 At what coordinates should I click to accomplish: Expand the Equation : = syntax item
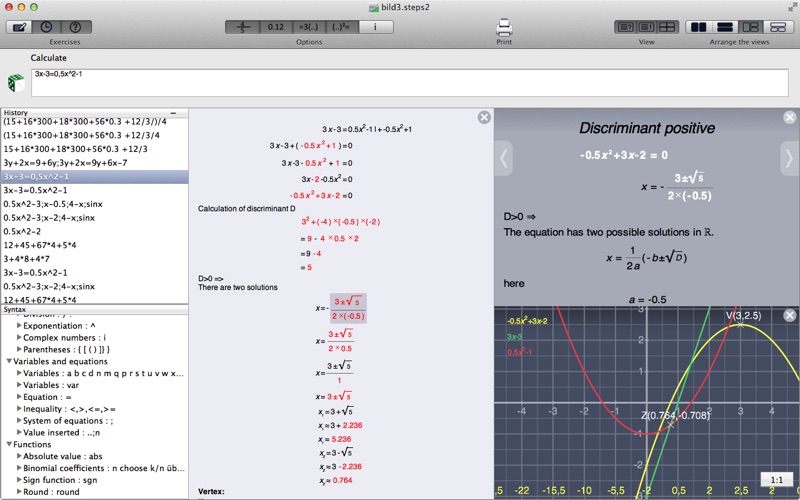(19, 397)
